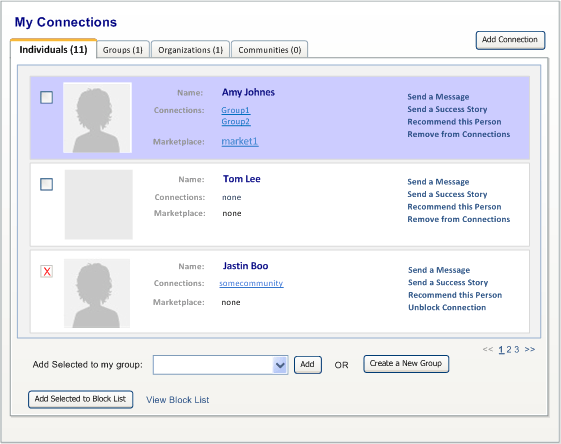This screenshot has width=561, height=444.
Task: Go to page 2 of connections
Action: [509, 350]
